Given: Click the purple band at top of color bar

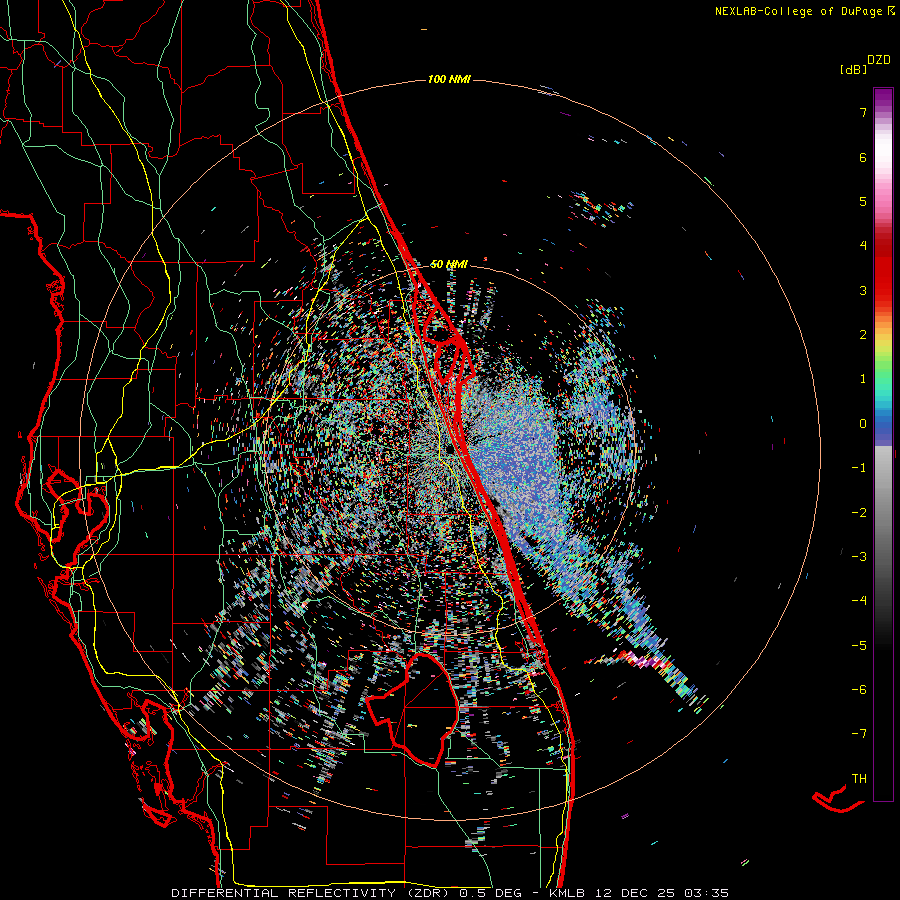Looking at the screenshot, I should point(883,99).
